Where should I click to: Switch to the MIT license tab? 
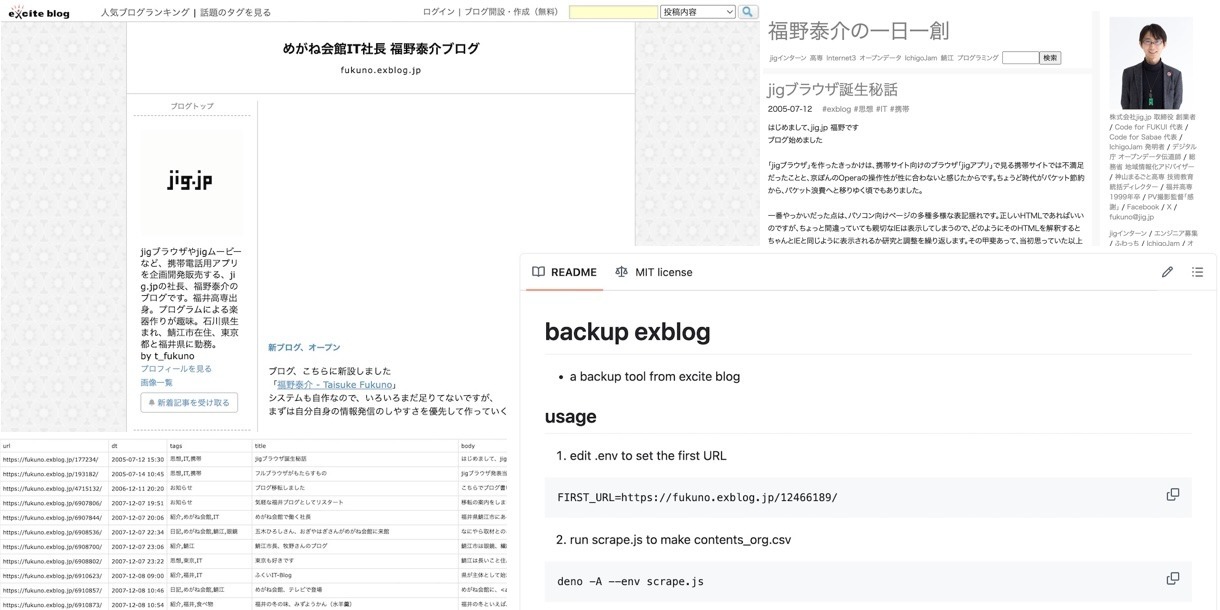pyautogui.click(x=653, y=272)
